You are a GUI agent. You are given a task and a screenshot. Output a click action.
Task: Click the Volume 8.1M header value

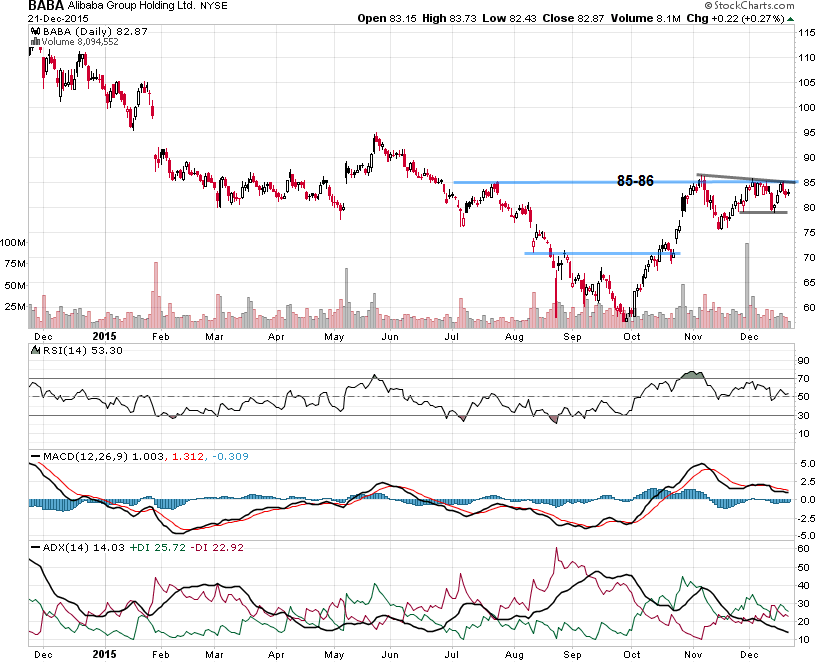click(646, 18)
